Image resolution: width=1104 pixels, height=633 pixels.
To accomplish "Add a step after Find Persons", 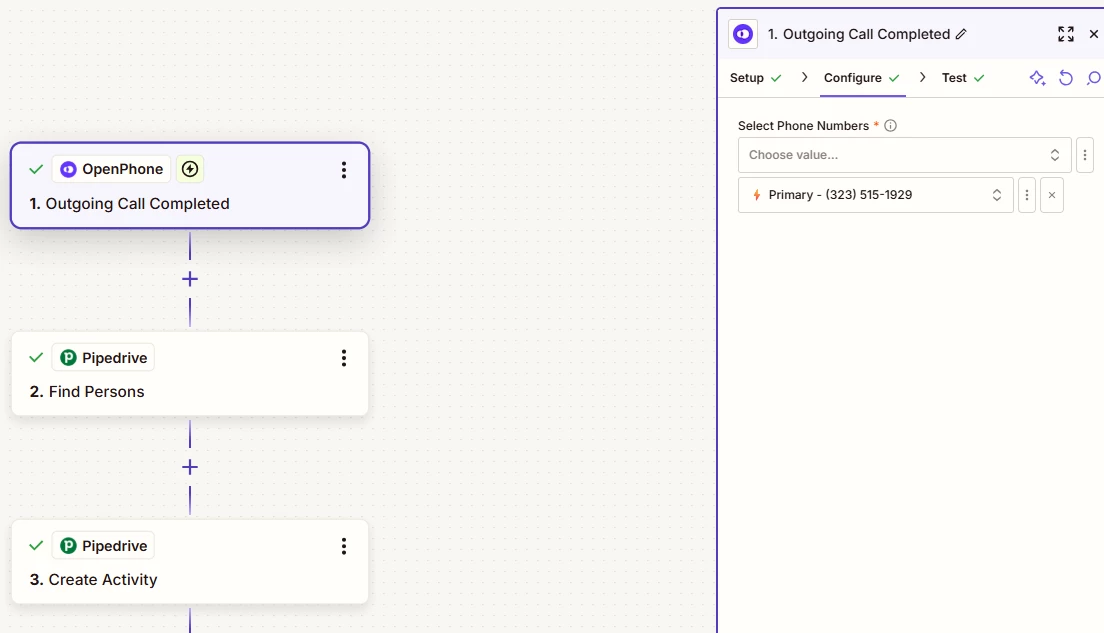I will coord(190,467).
